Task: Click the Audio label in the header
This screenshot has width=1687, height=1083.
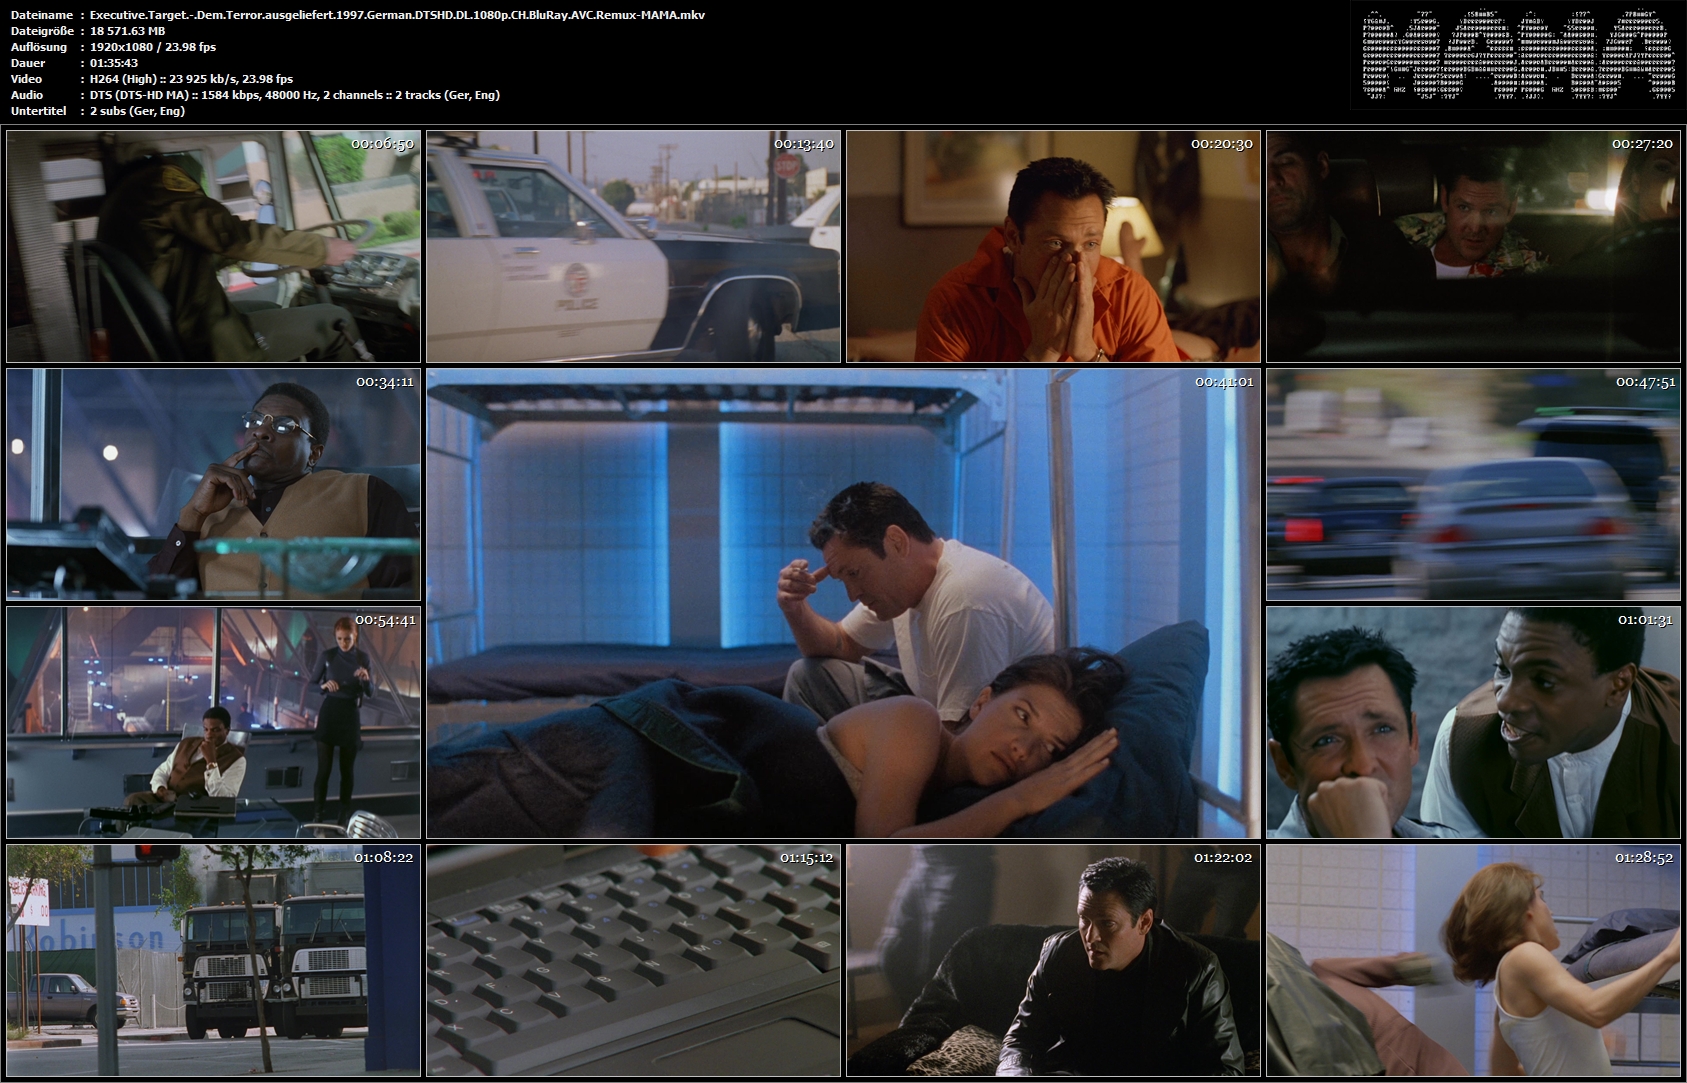Action: coord(27,95)
